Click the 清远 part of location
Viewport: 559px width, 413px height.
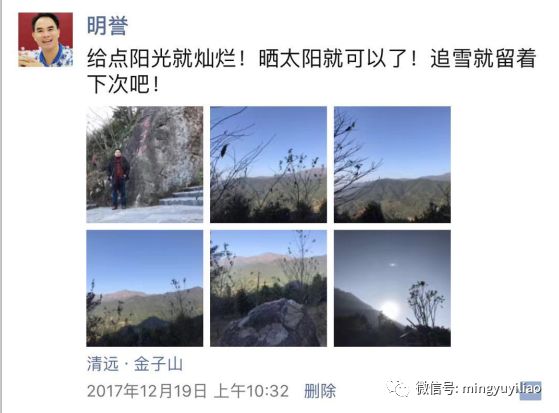pyautogui.click(x=103, y=364)
